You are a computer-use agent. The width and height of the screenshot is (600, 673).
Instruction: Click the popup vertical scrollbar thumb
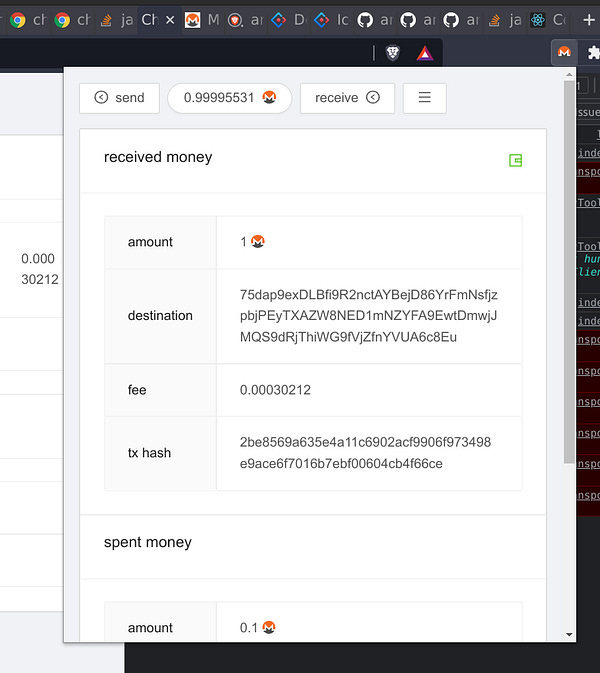pyautogui.click(x=570, y=272)
